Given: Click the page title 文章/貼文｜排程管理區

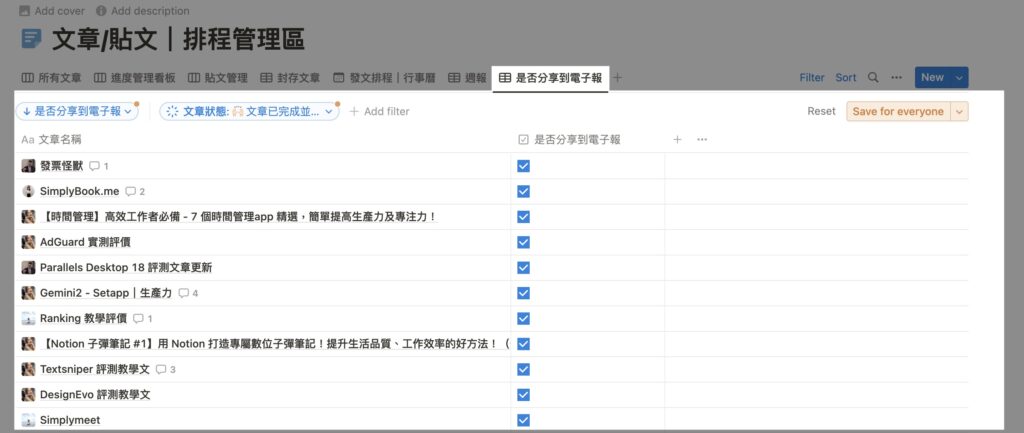Looking at the screenshot, I should [x=178, y=39].
